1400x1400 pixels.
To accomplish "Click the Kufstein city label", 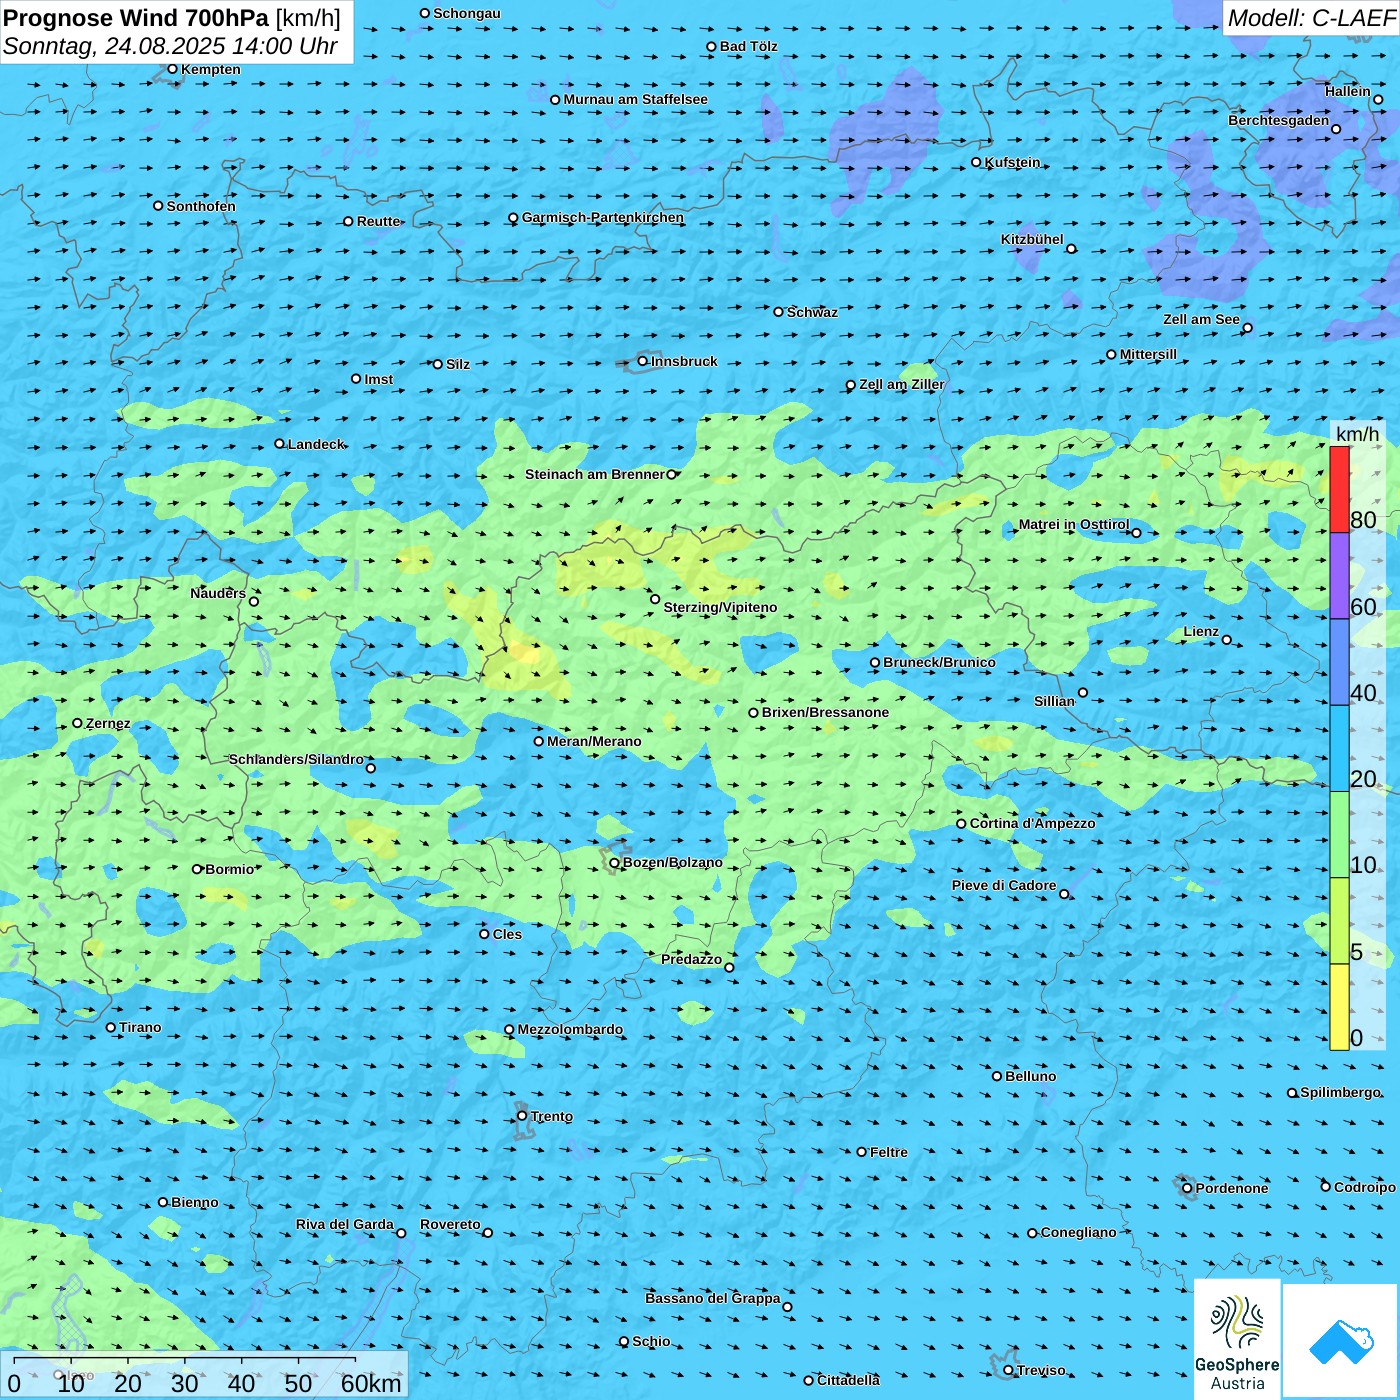I will click(x=1012, y=162).
